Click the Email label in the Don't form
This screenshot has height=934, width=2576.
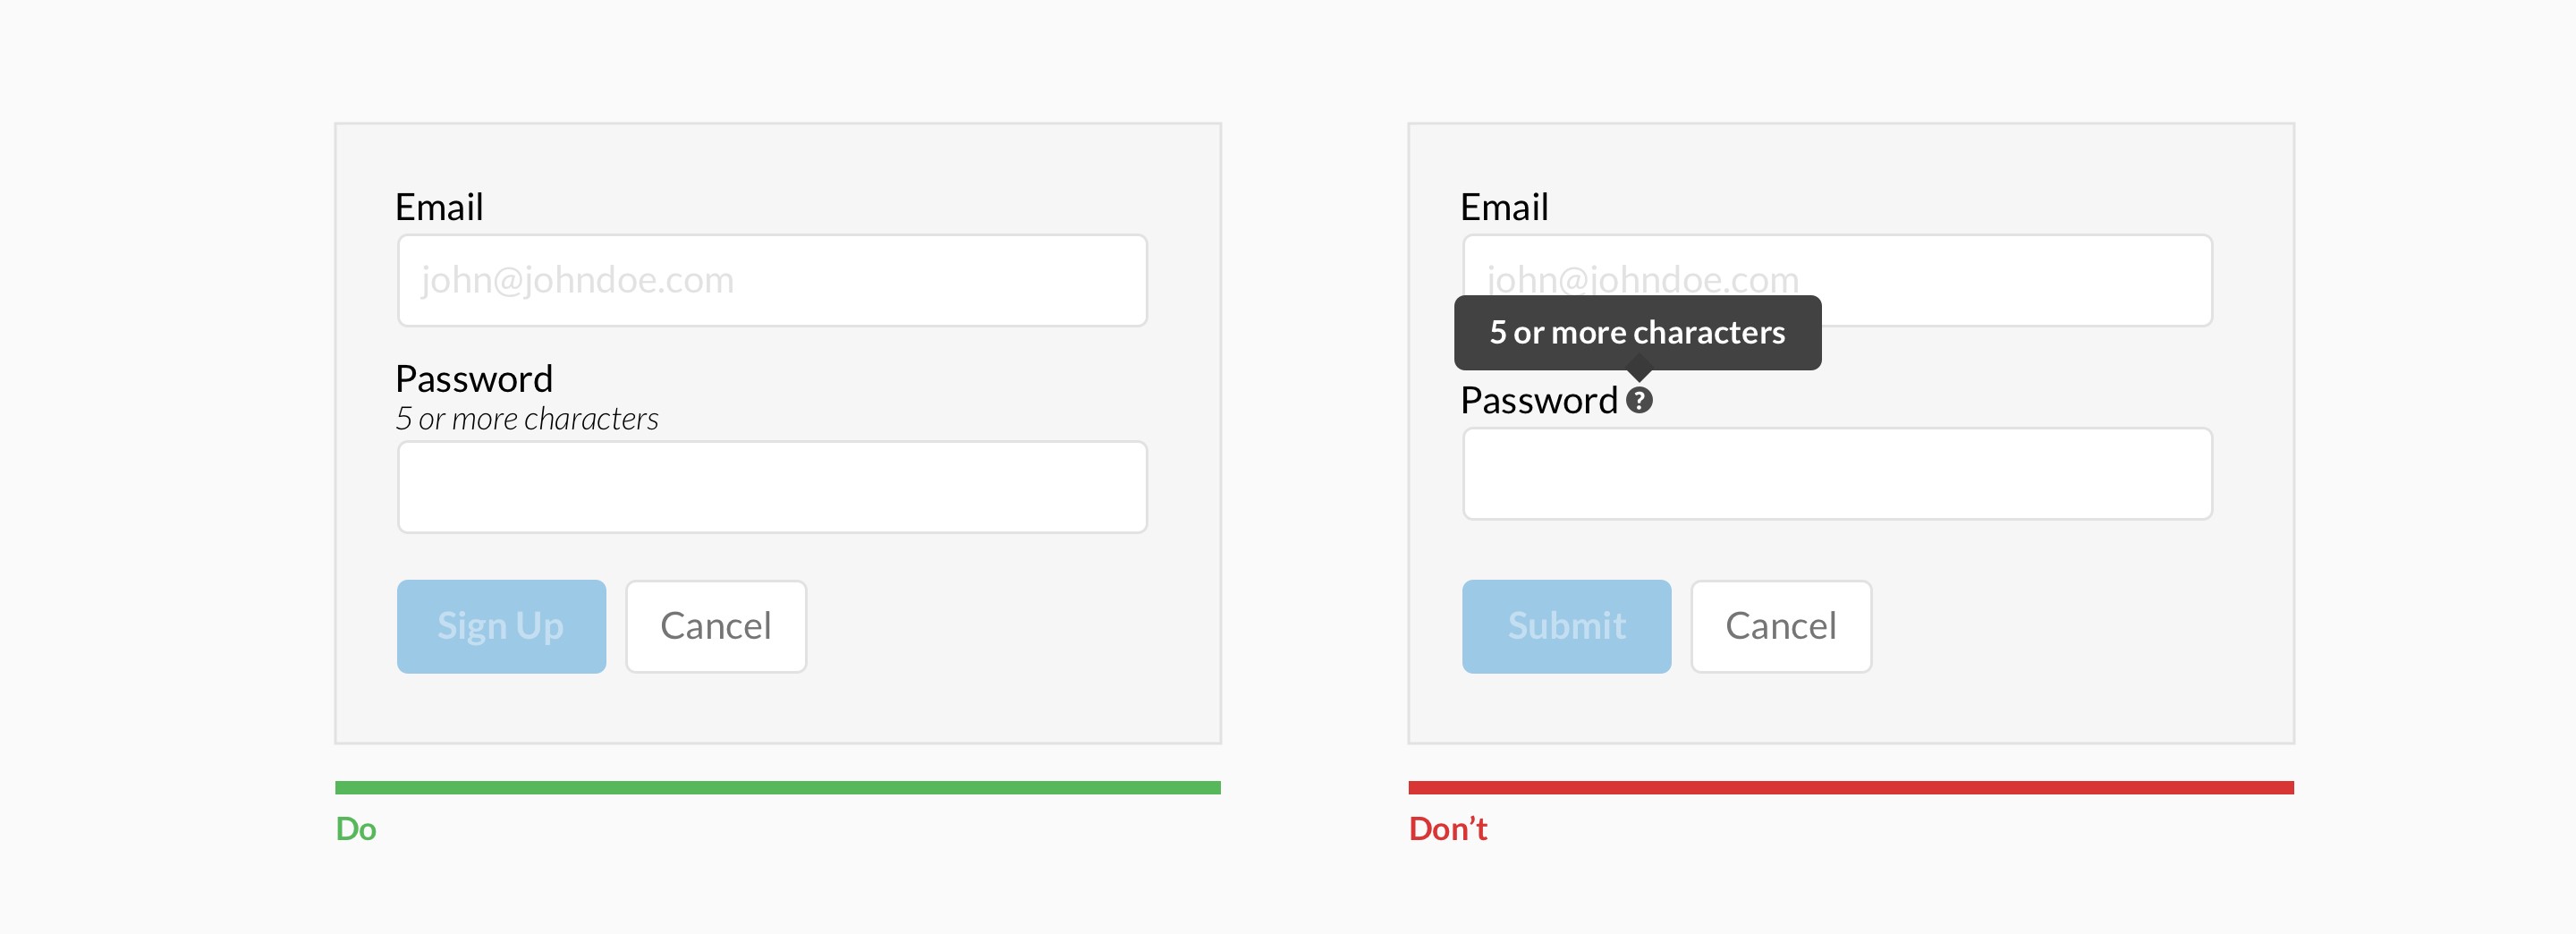(1504, 207)
